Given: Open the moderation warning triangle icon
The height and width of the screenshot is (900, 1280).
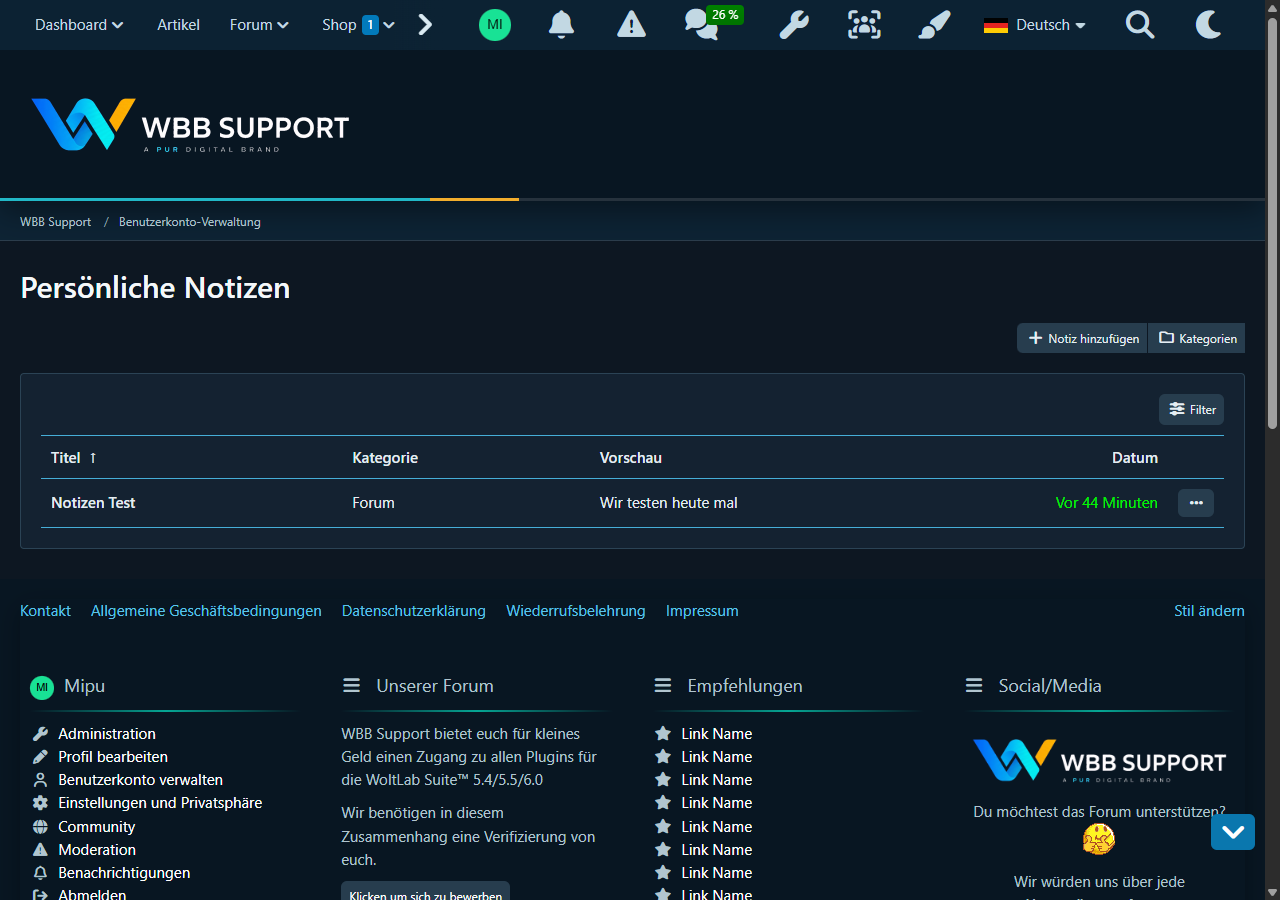Looking at the screenshot, I should pos(631,25).
